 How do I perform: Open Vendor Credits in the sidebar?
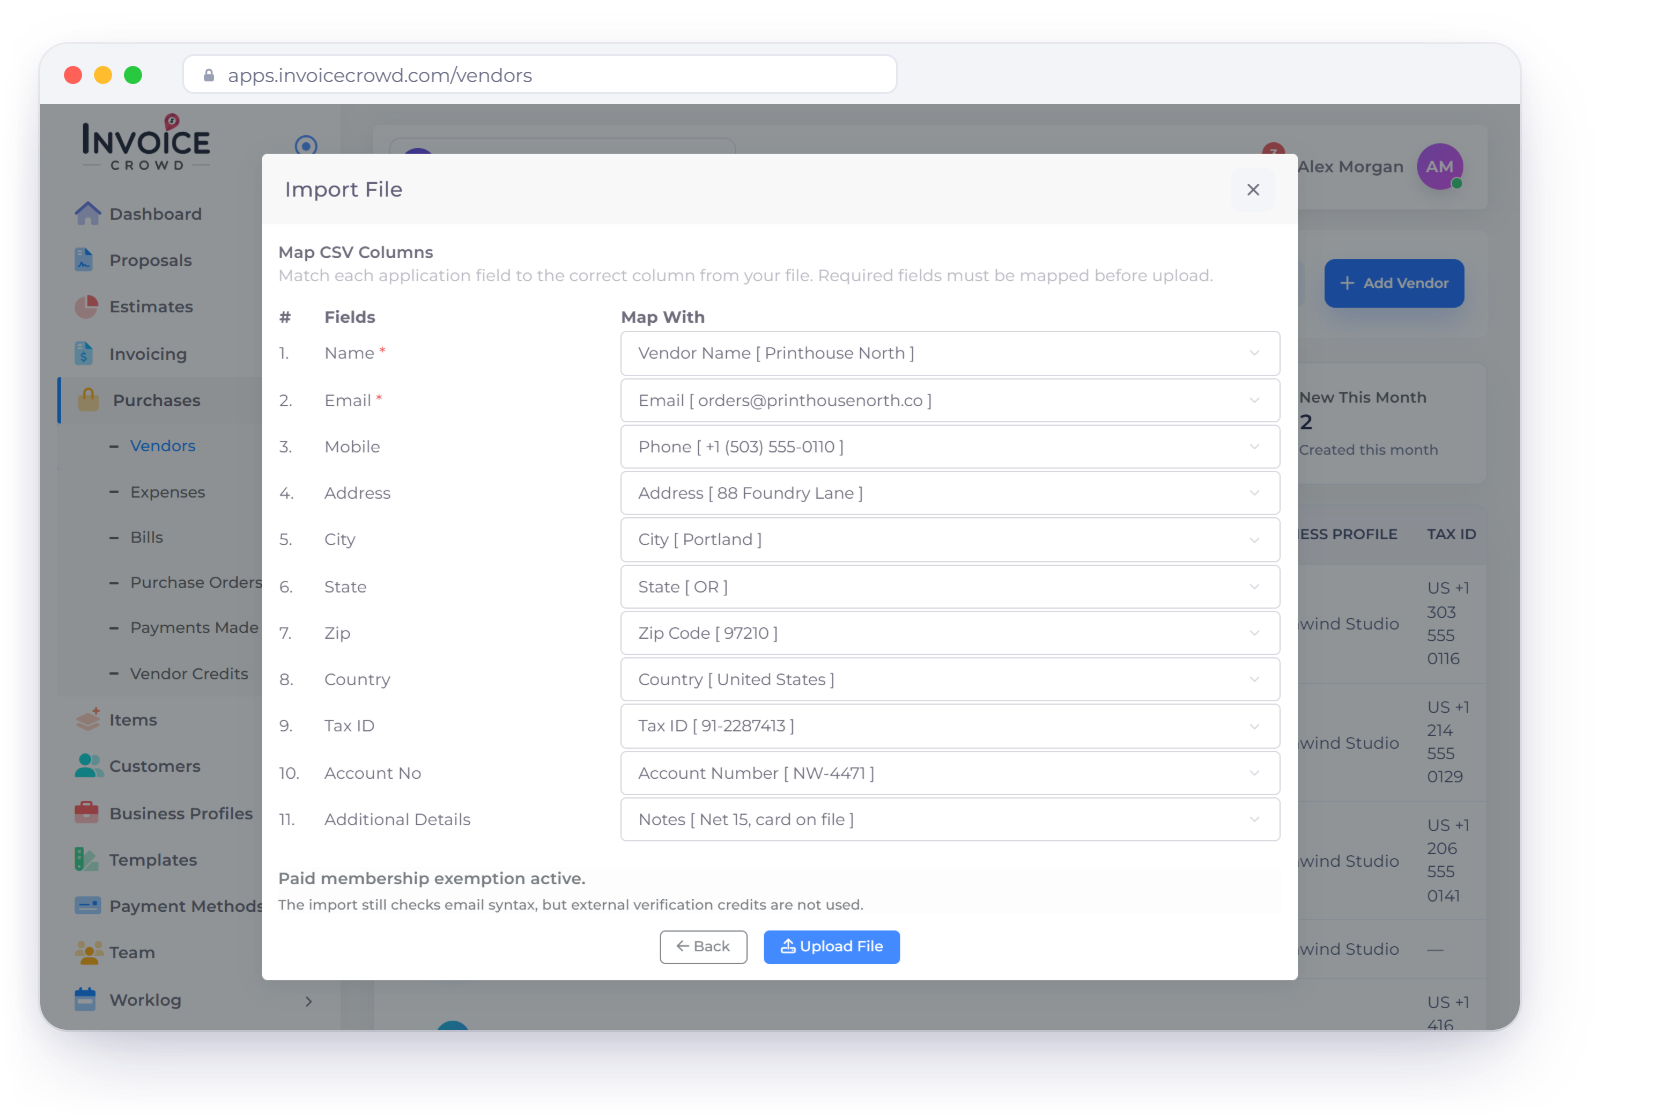[x=189, y=673]
